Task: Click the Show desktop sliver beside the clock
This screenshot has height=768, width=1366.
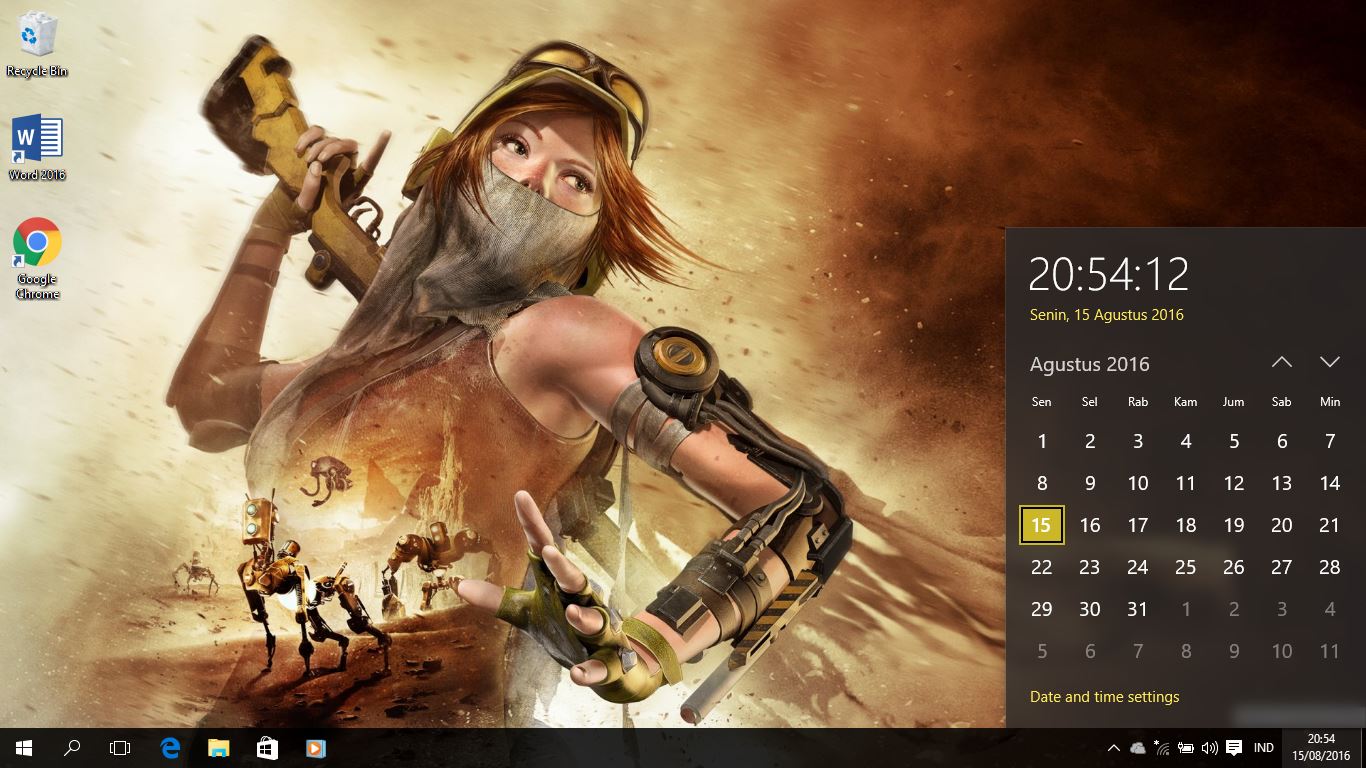Action: coord(1363,748)
